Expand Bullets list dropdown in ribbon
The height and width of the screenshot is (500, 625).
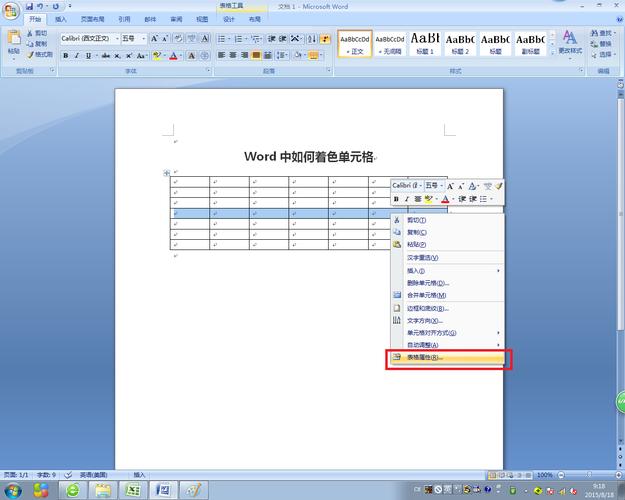click(229, 39)
